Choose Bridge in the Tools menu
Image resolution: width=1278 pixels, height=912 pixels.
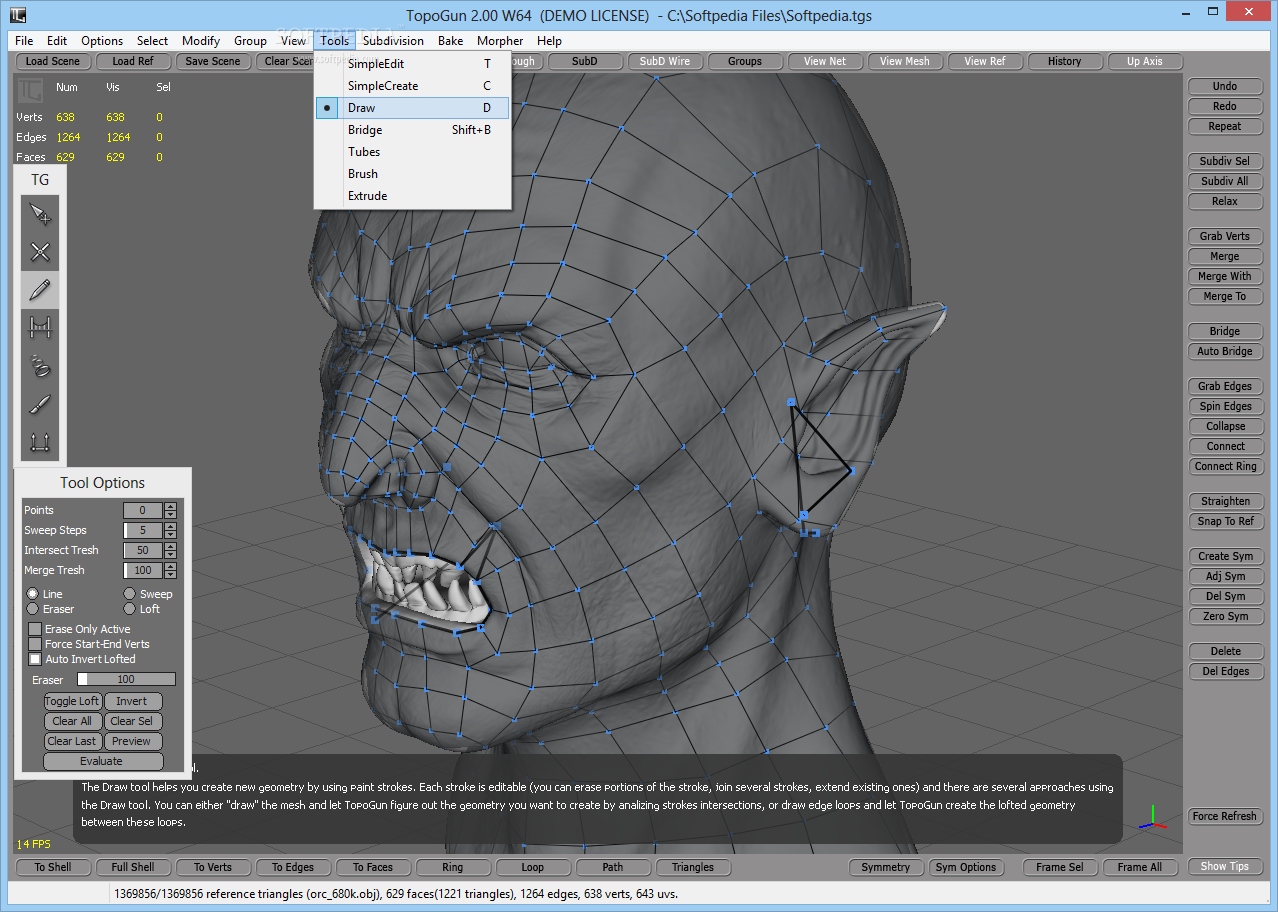(x=412, y=130)
